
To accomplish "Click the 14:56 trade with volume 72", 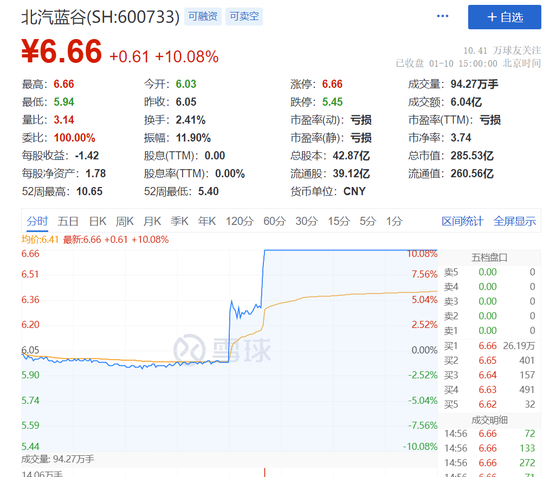I will click(489, 434).
